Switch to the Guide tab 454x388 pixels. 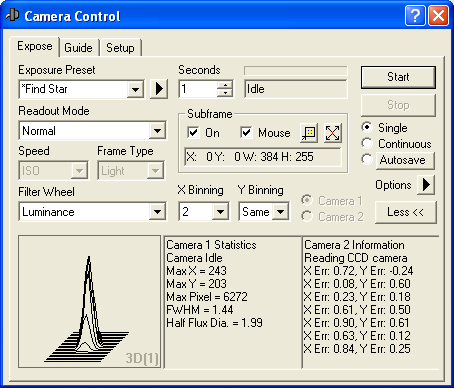point(78,48)
